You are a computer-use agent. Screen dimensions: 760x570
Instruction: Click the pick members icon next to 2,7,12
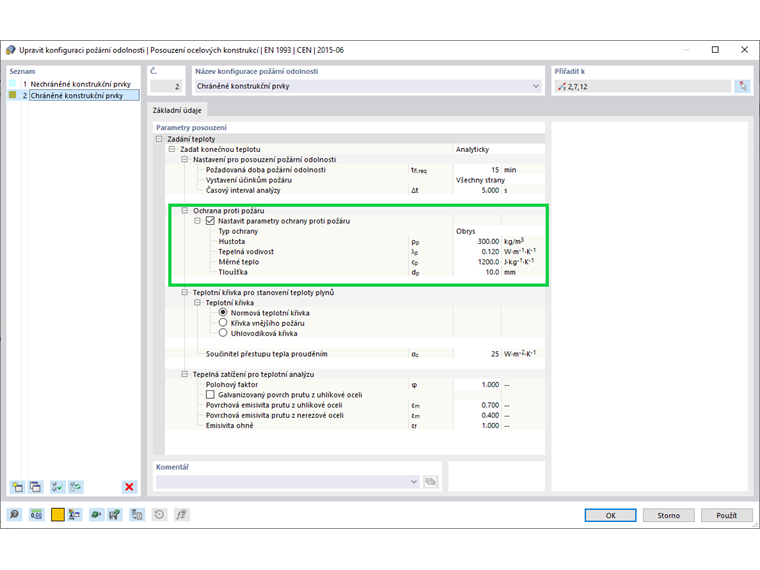click(x=743, y=86)
